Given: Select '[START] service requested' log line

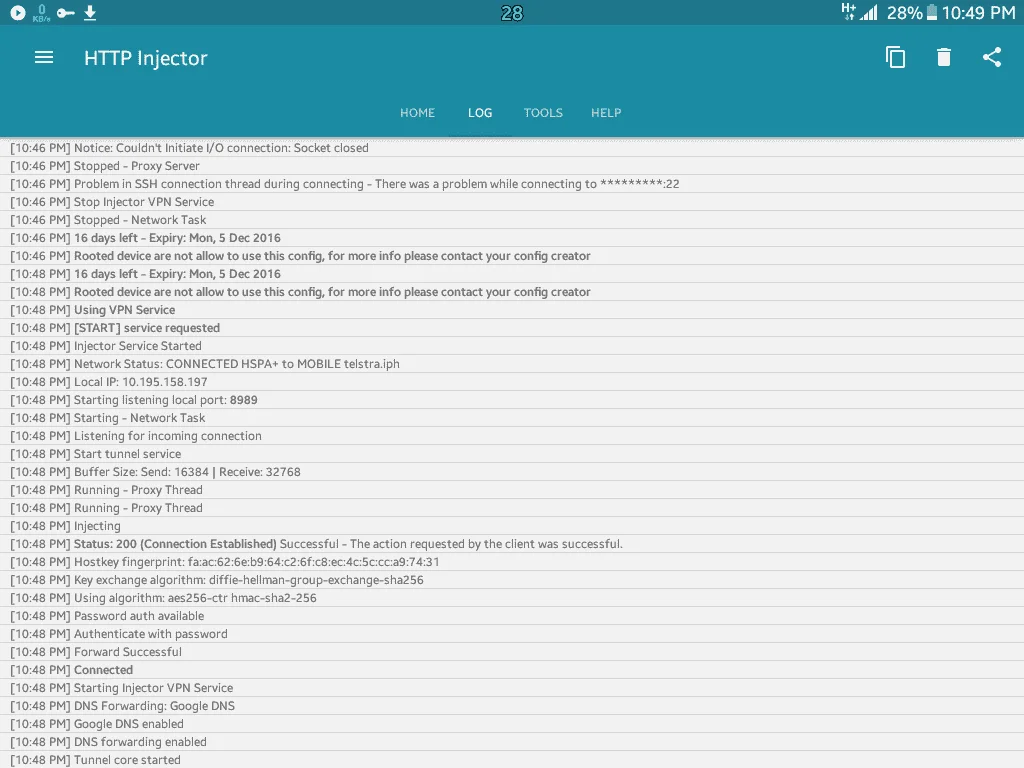Looking at the screenshot, I should pos(512,328).
